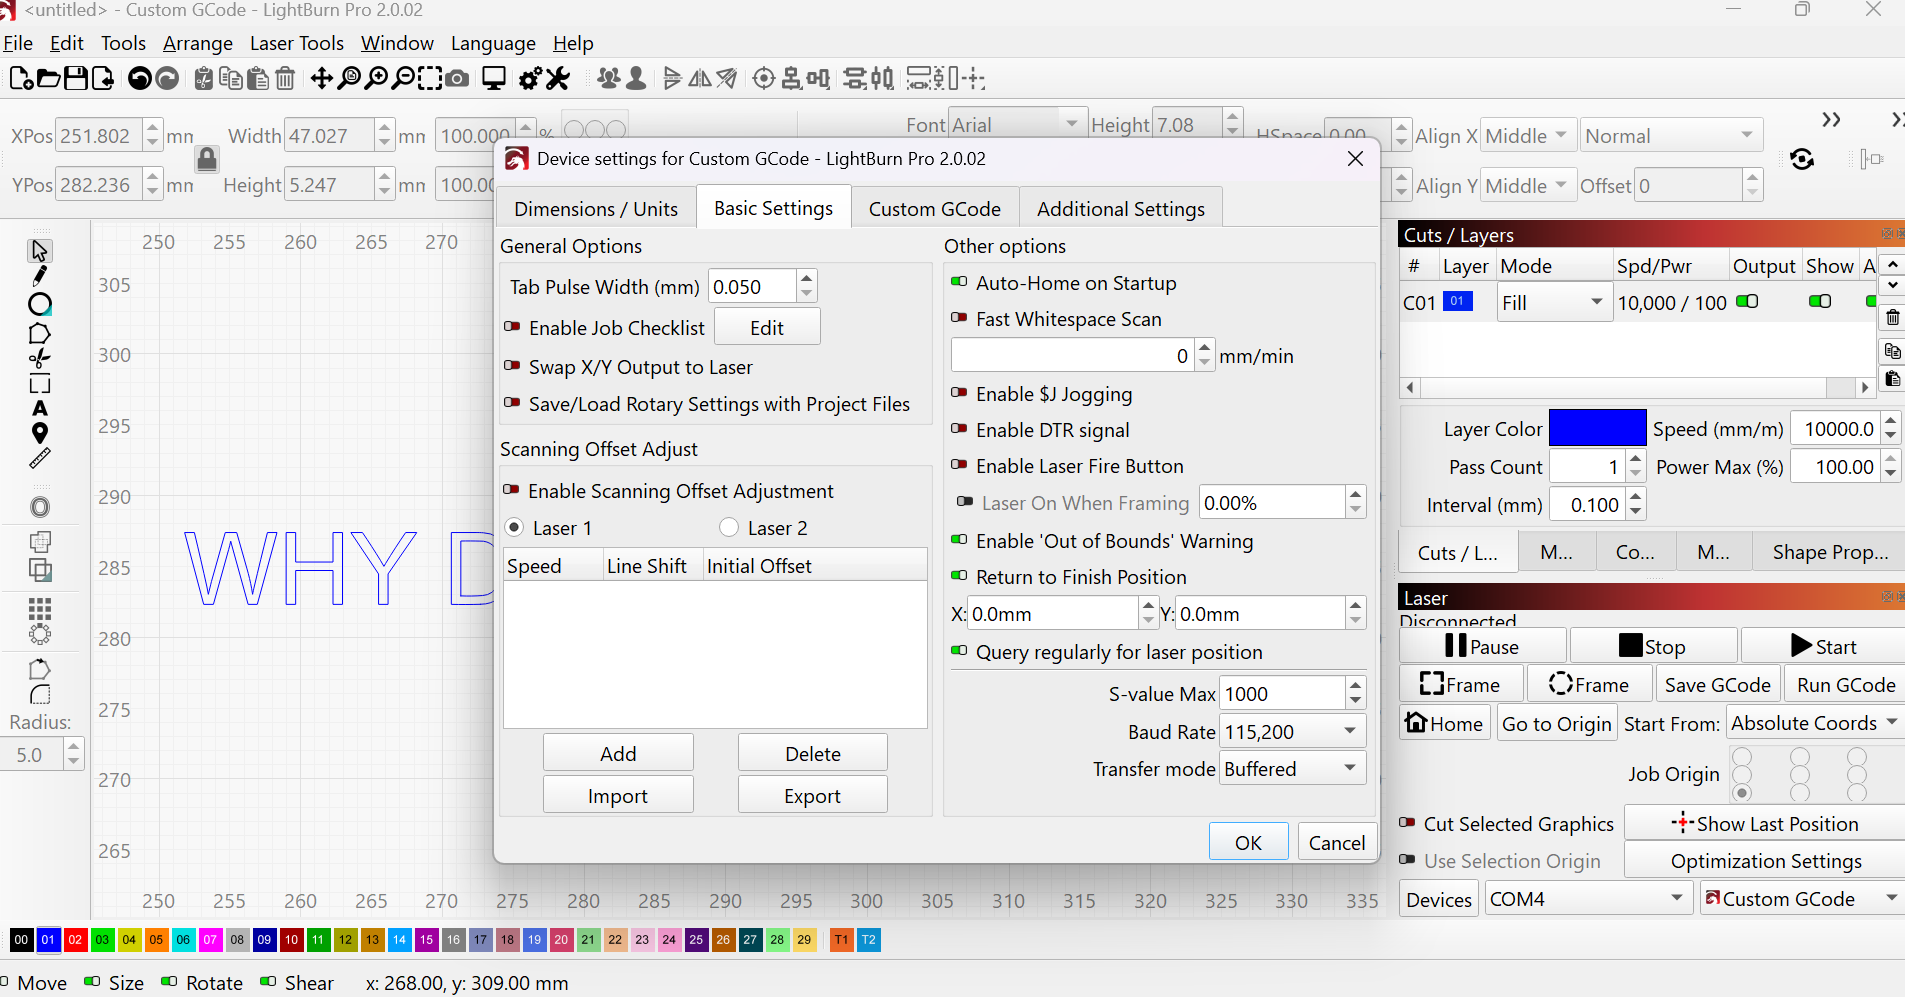
Task: Click the Edit job checklist button
Action: 767,327
